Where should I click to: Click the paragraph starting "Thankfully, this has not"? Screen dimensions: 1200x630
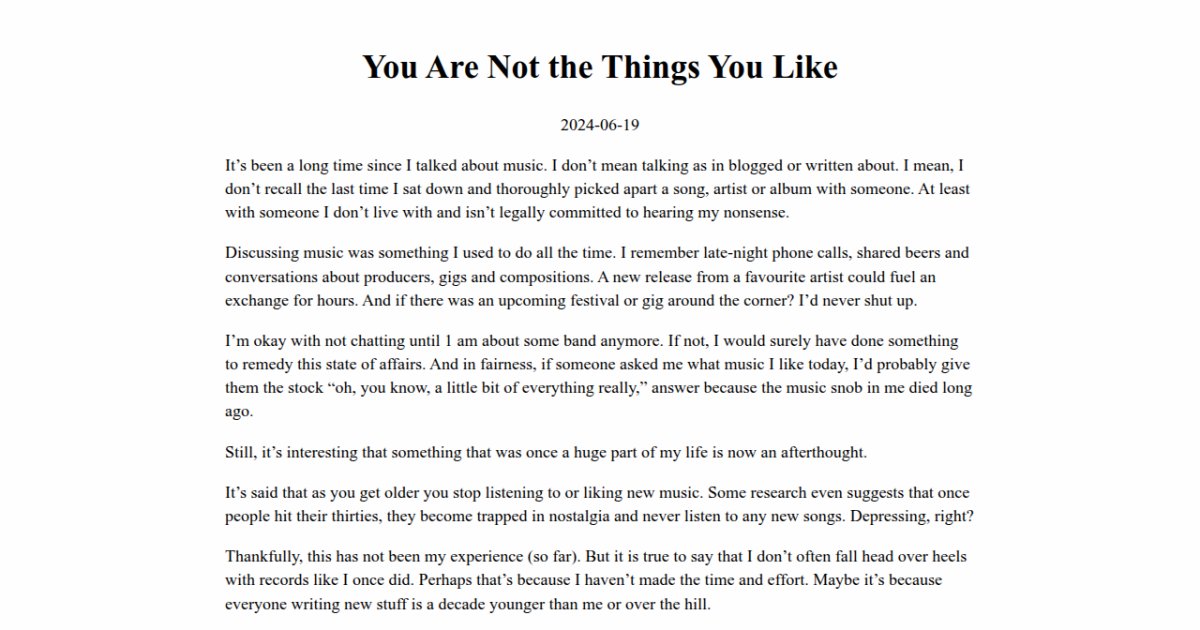[598, 580]
